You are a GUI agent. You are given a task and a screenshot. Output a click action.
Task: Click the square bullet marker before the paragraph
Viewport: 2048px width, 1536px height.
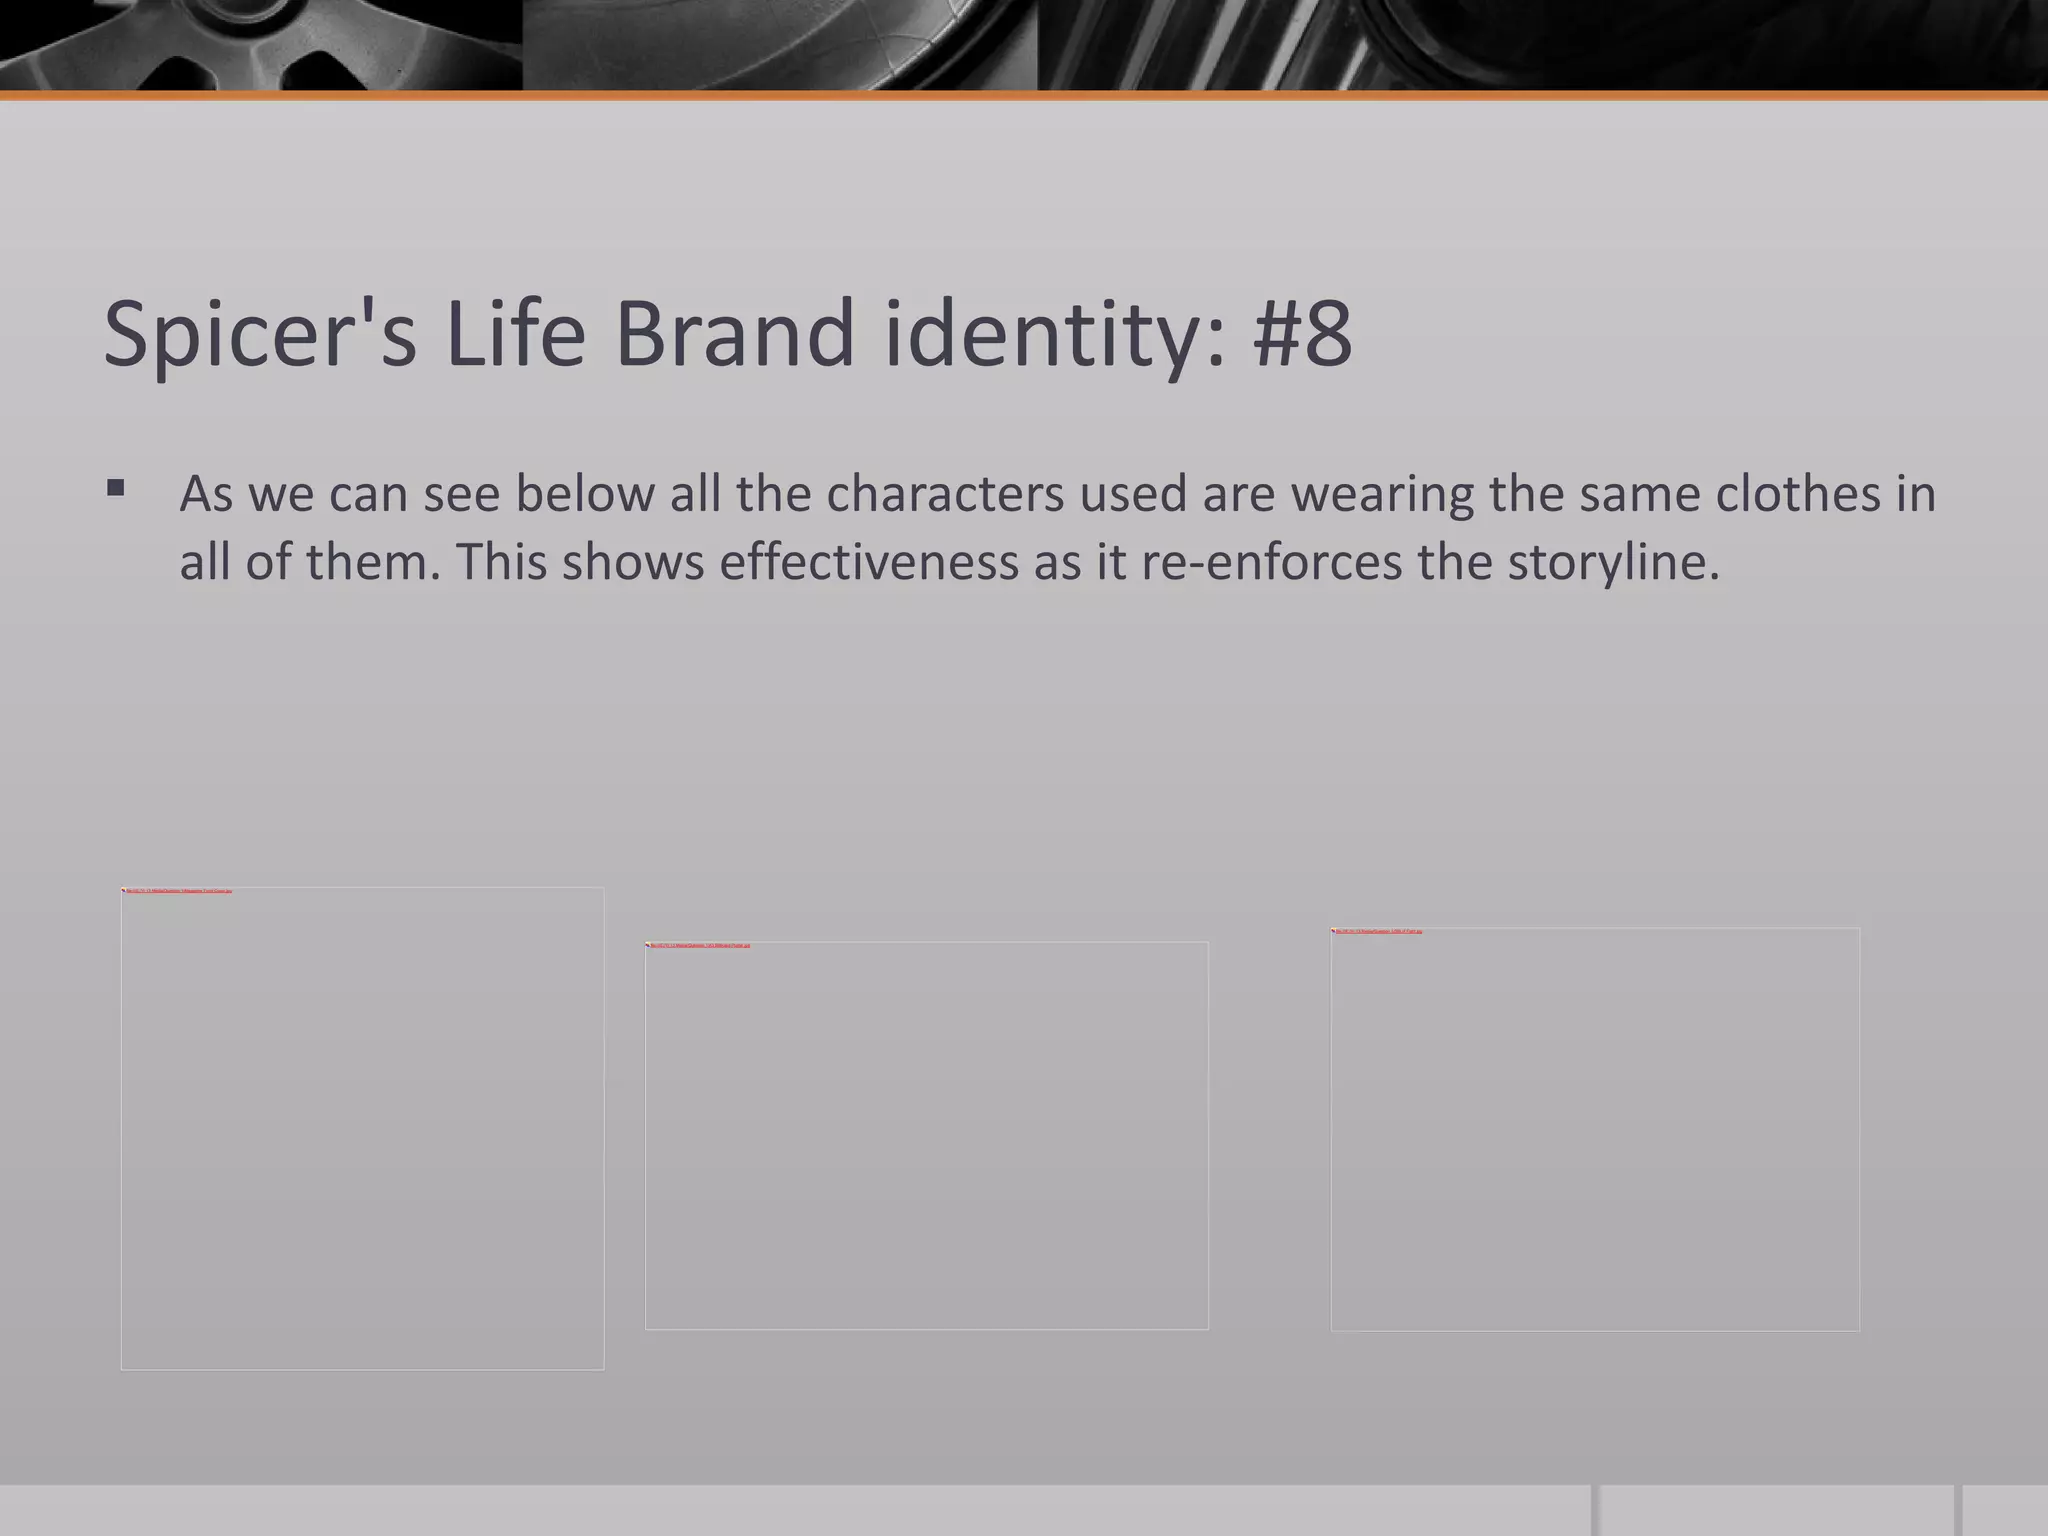(115, 489)
